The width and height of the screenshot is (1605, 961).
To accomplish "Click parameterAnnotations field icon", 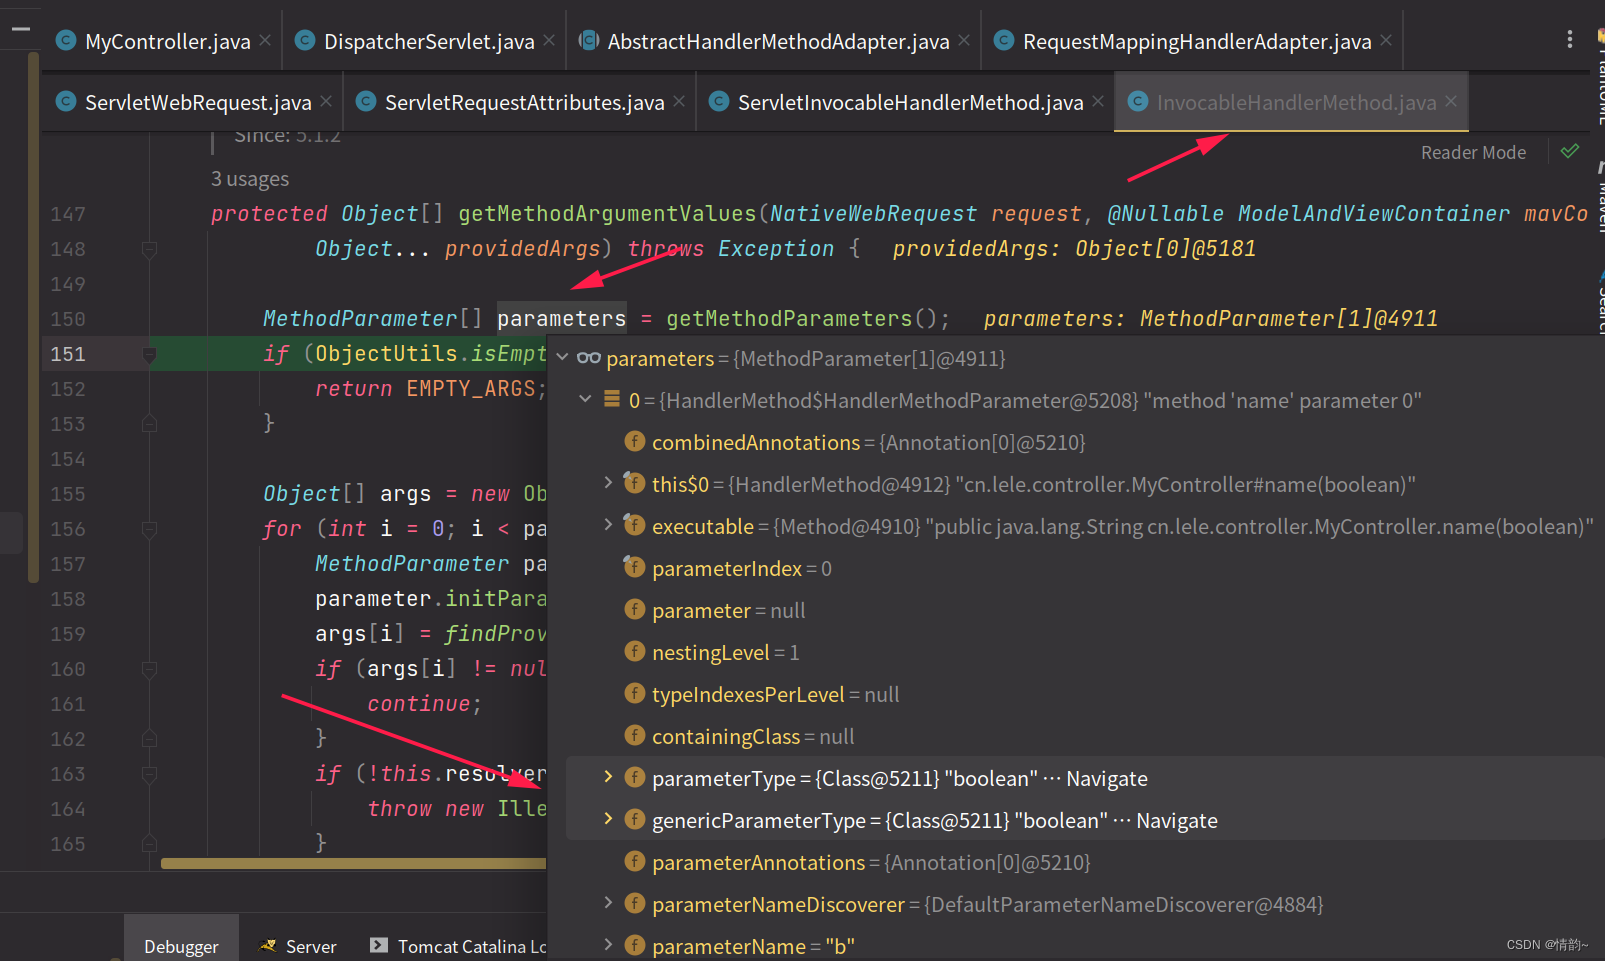I will (634, 861).
